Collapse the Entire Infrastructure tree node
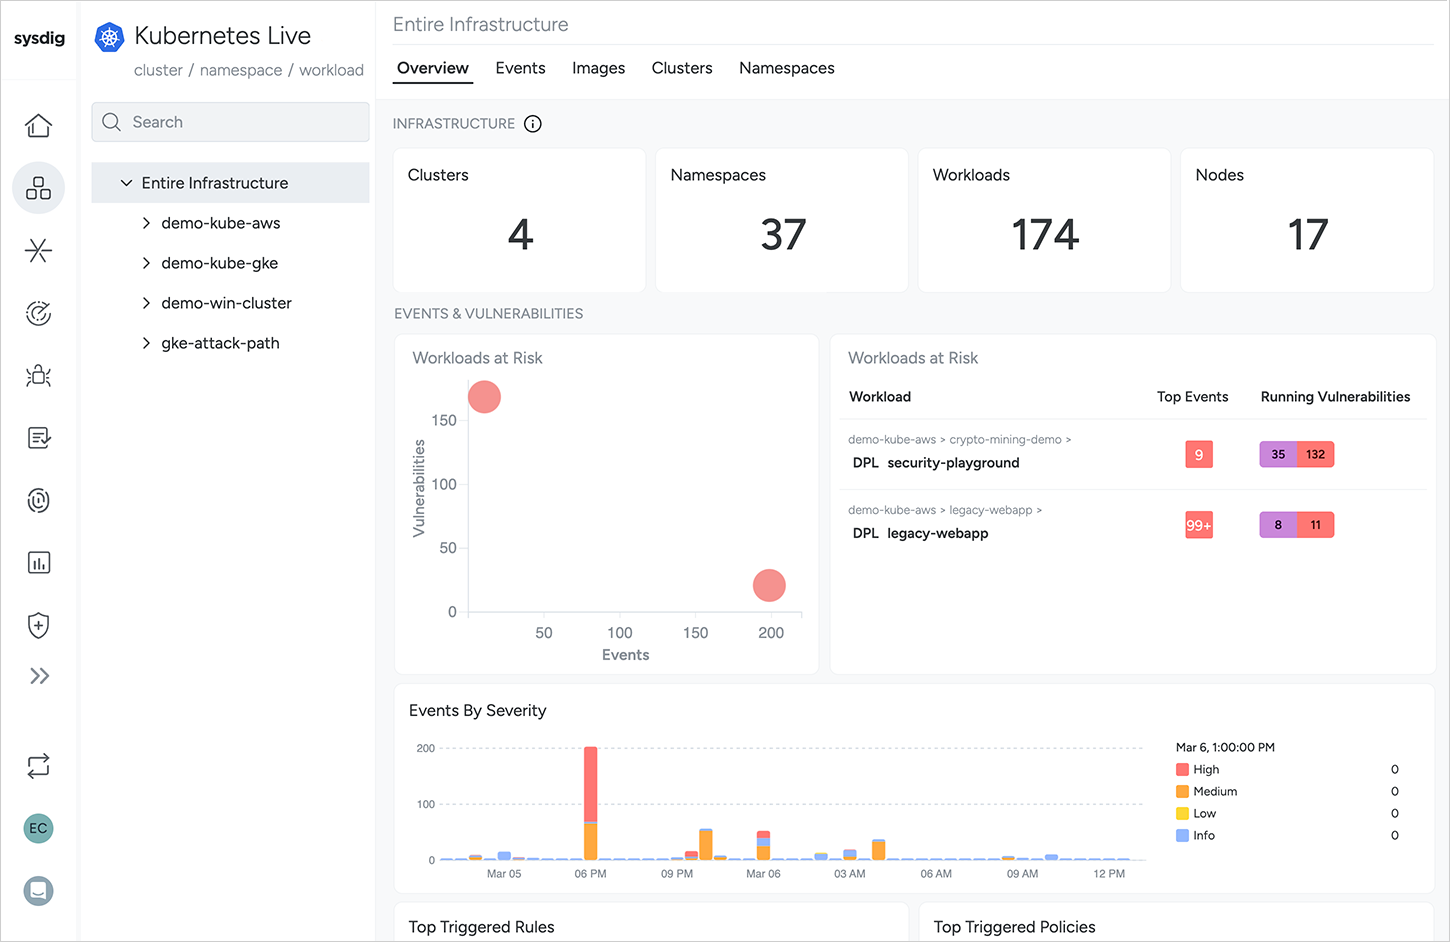1450x942 pixels. pos(126,183)
